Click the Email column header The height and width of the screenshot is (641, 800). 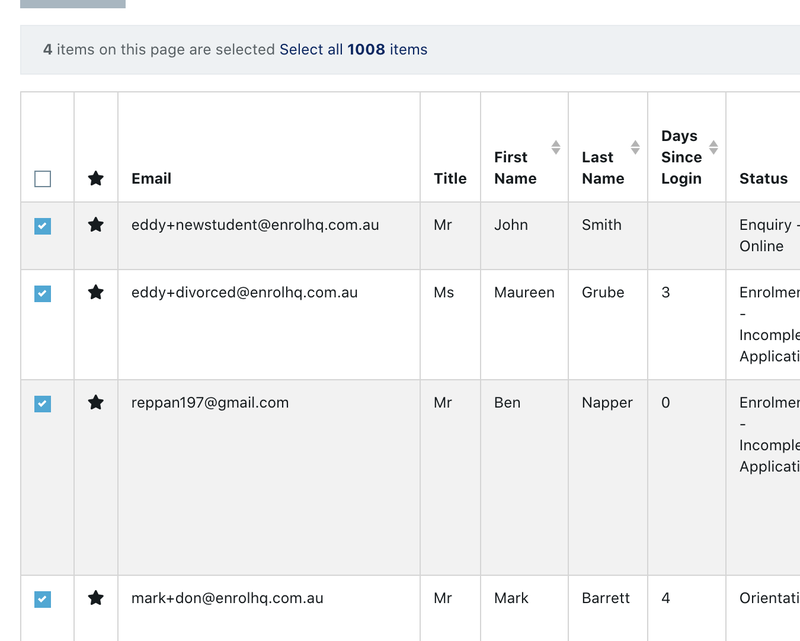click(151, 178)
